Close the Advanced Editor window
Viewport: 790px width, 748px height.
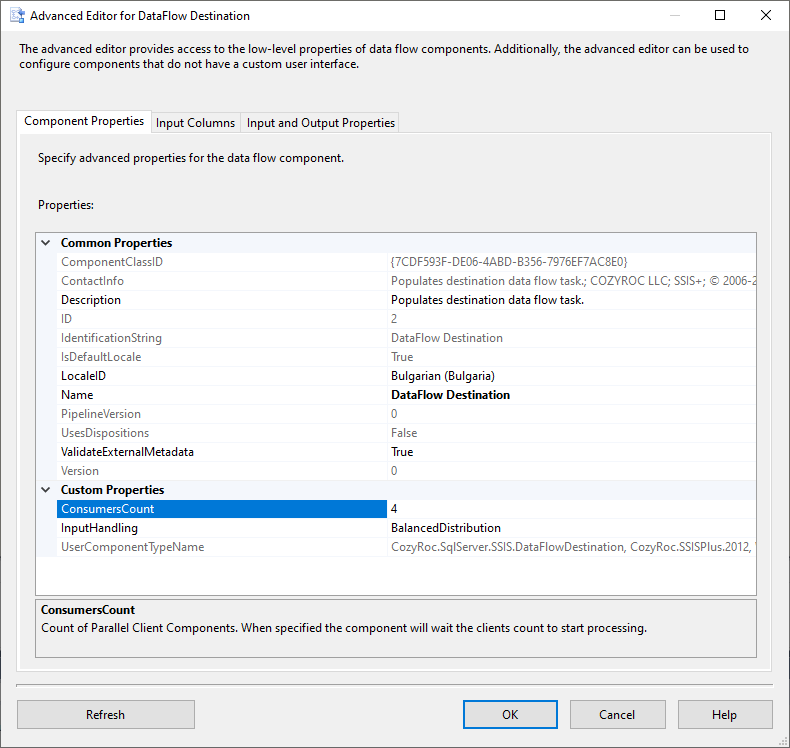pos(765,16)
